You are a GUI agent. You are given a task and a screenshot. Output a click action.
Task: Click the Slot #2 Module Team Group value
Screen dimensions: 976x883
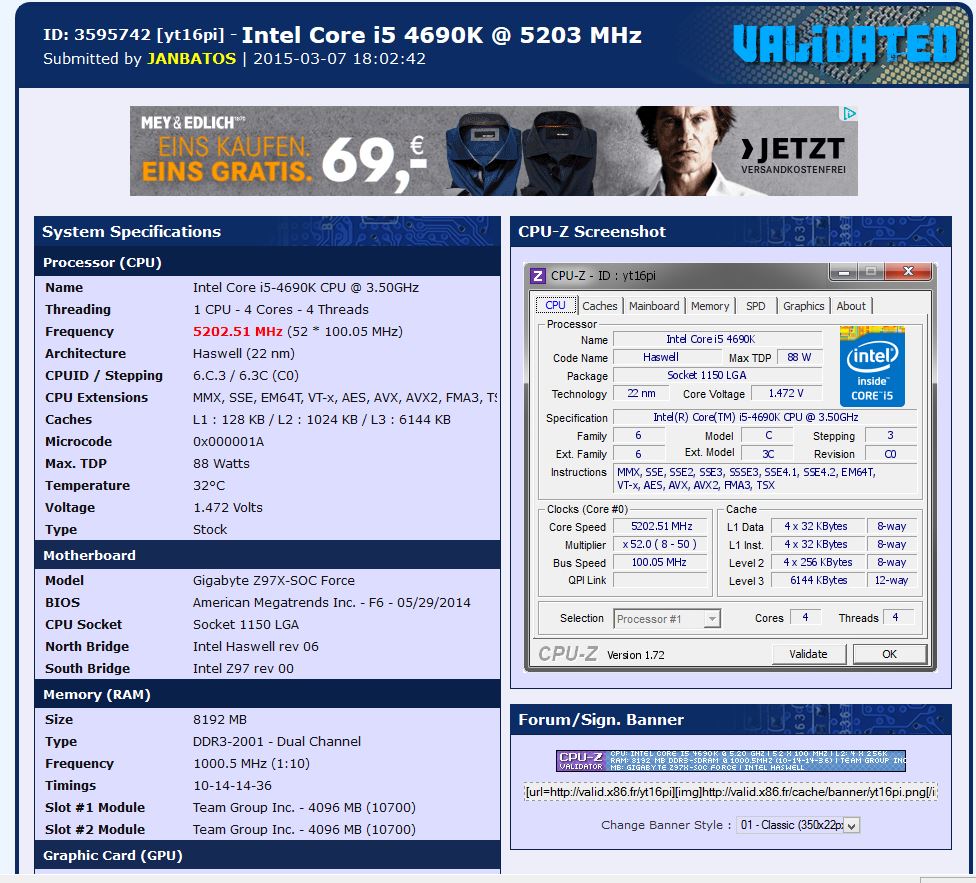pyautogui.click(x=304, y=829)
